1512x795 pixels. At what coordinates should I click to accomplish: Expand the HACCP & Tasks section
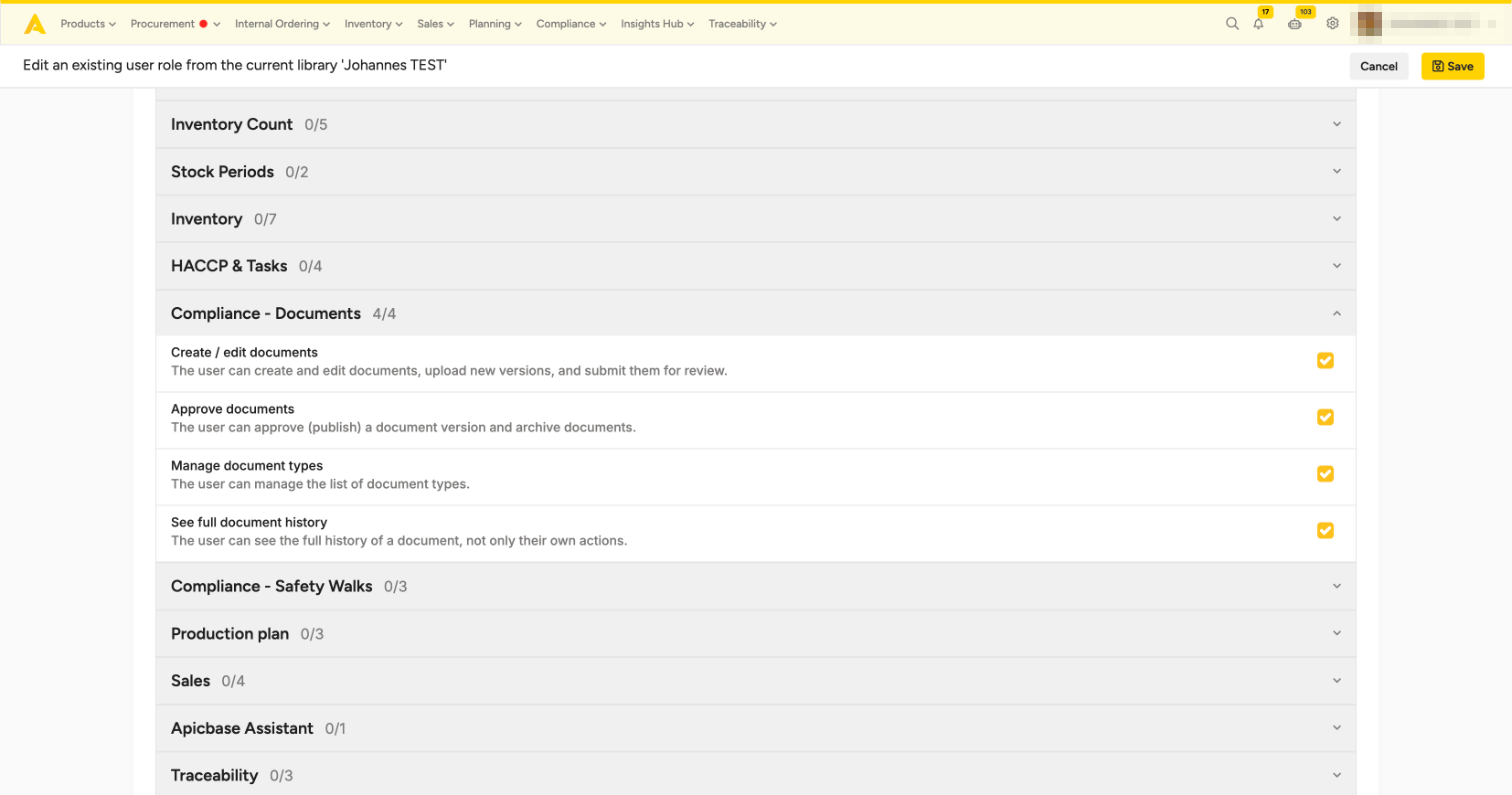tap(756, 266)
